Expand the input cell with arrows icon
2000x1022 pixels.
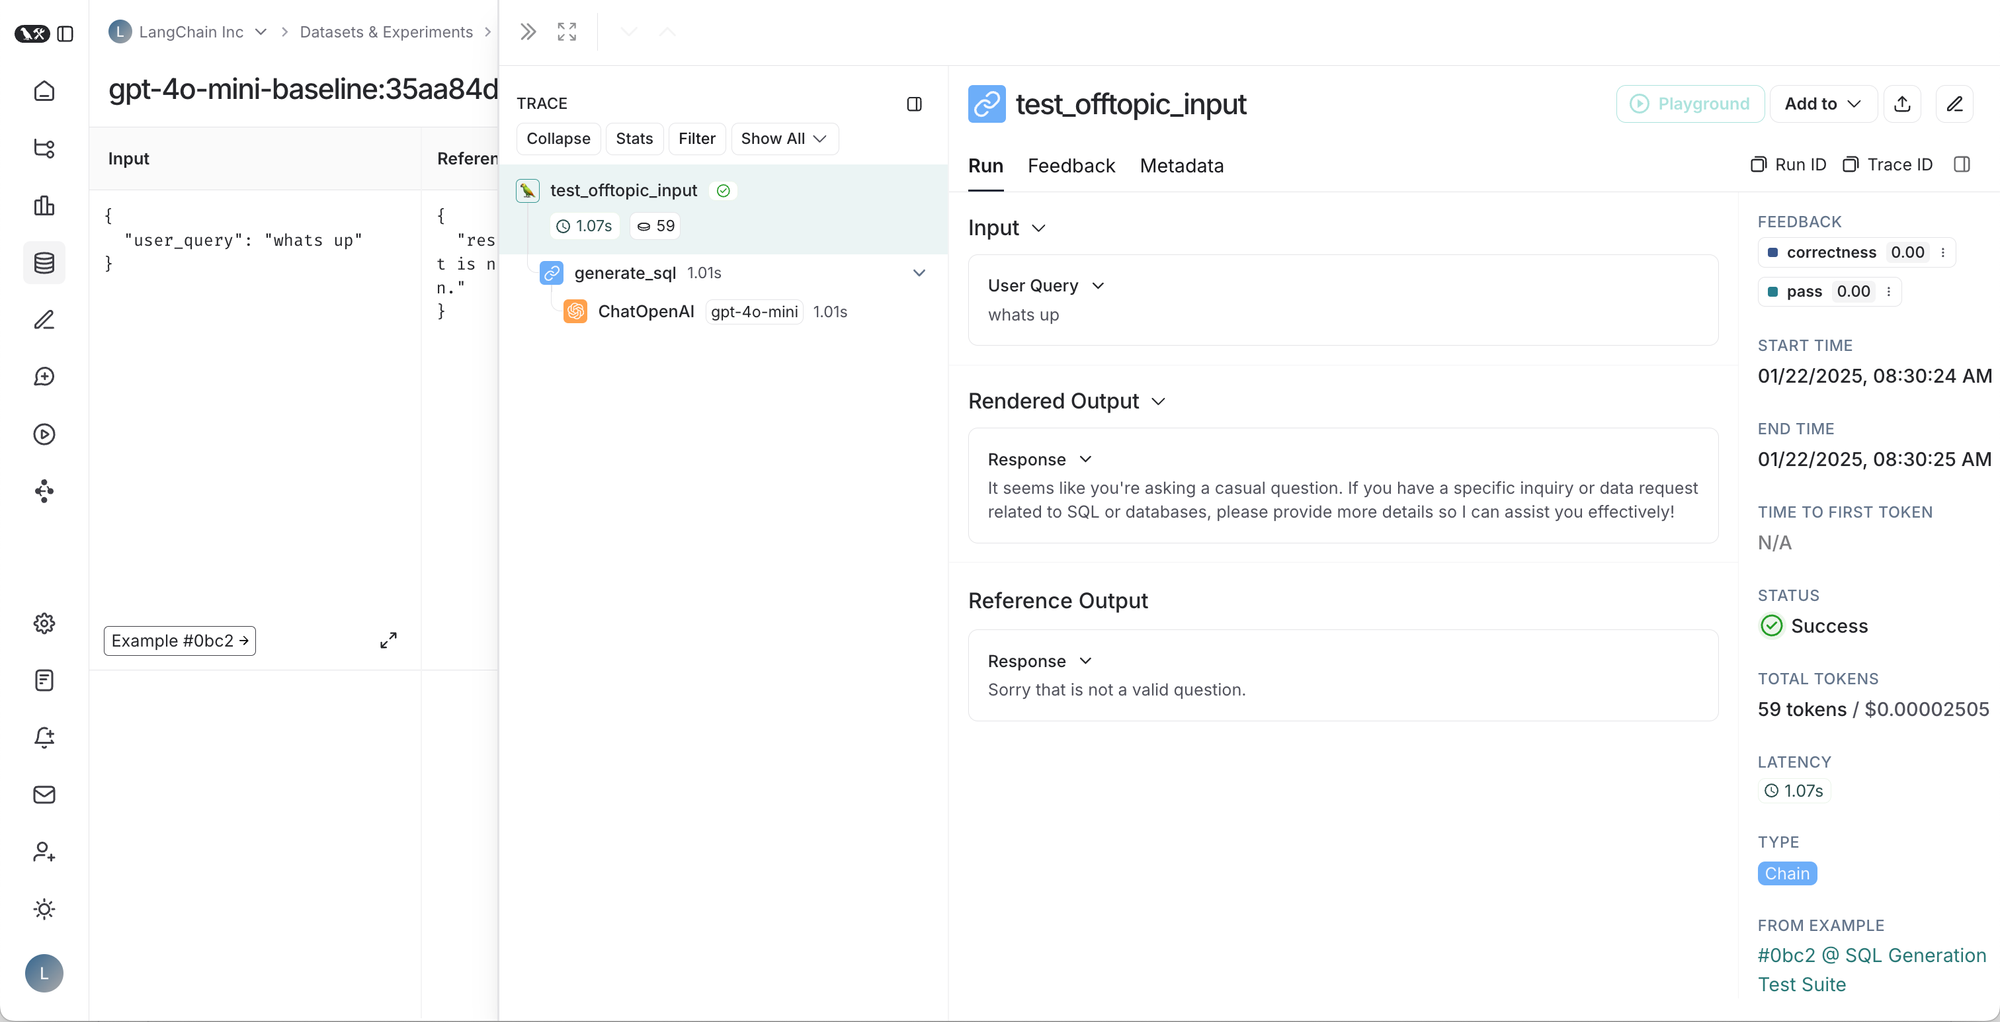[x=388, y=640]
